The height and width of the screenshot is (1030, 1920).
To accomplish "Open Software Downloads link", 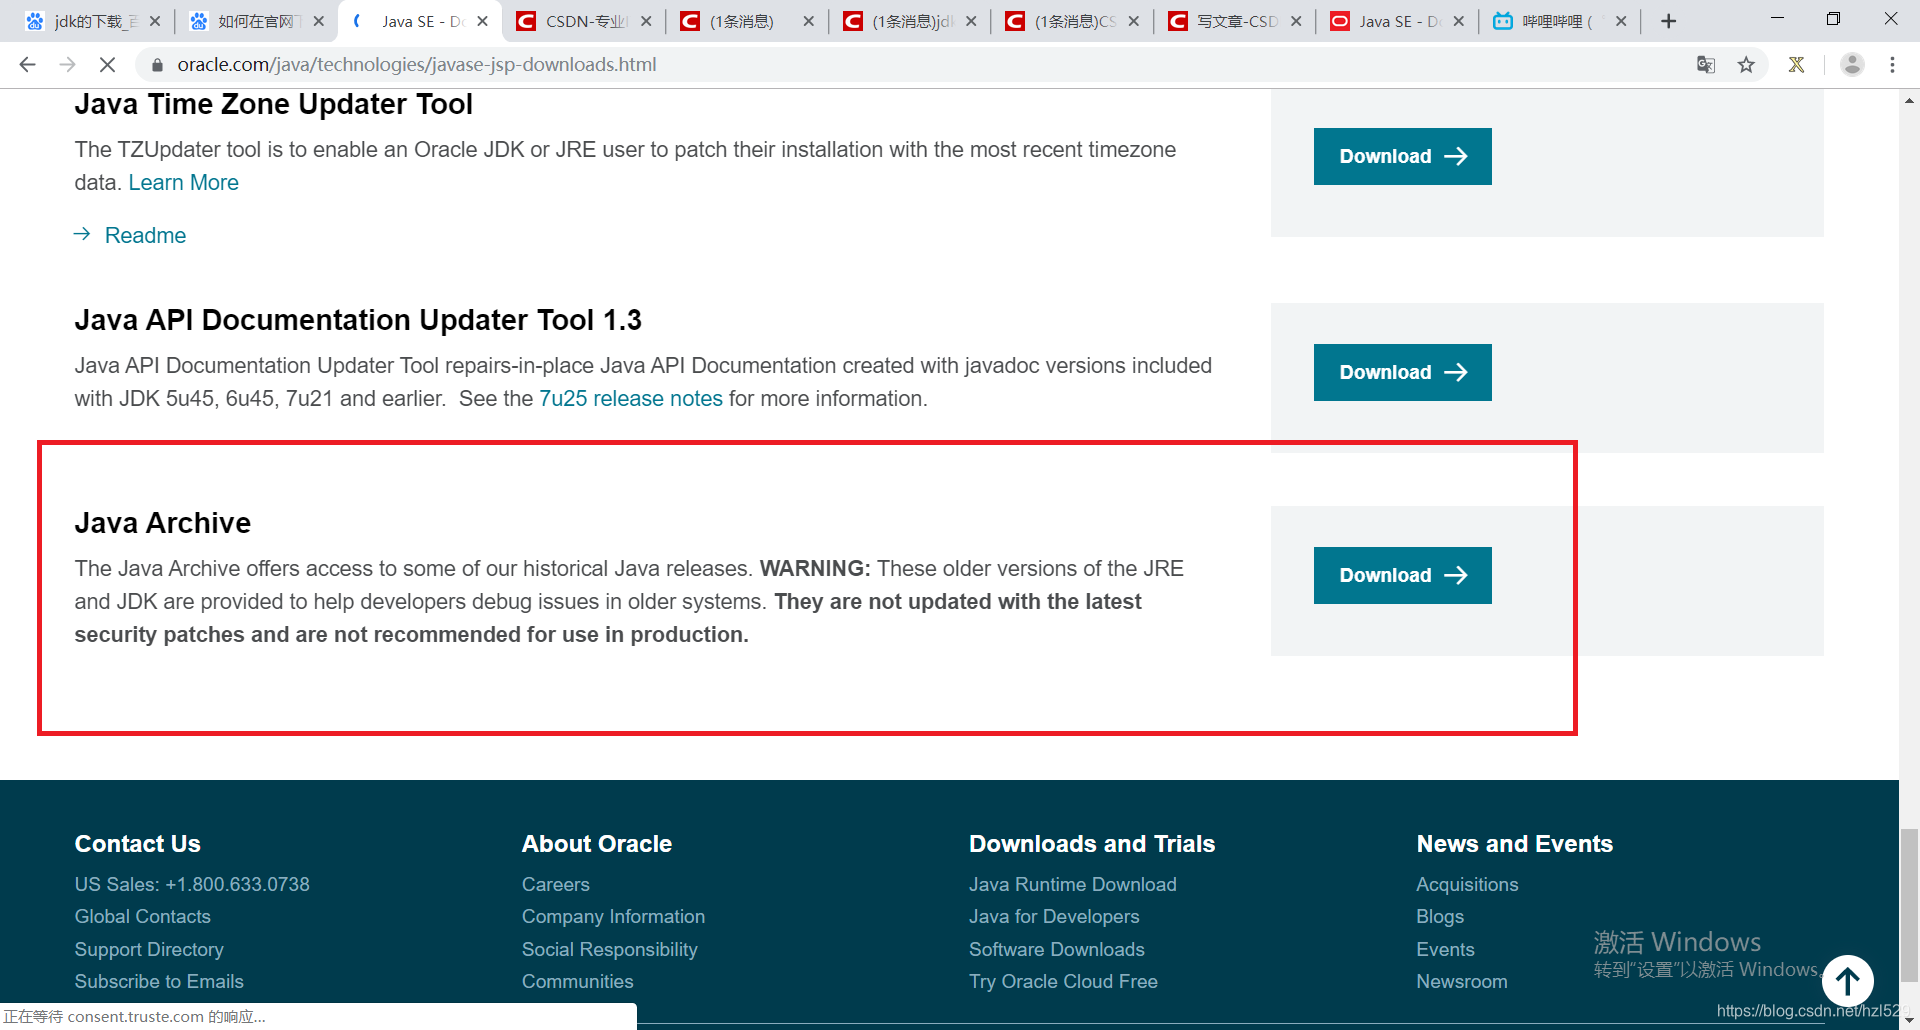I will click(x=1056, y=949).
